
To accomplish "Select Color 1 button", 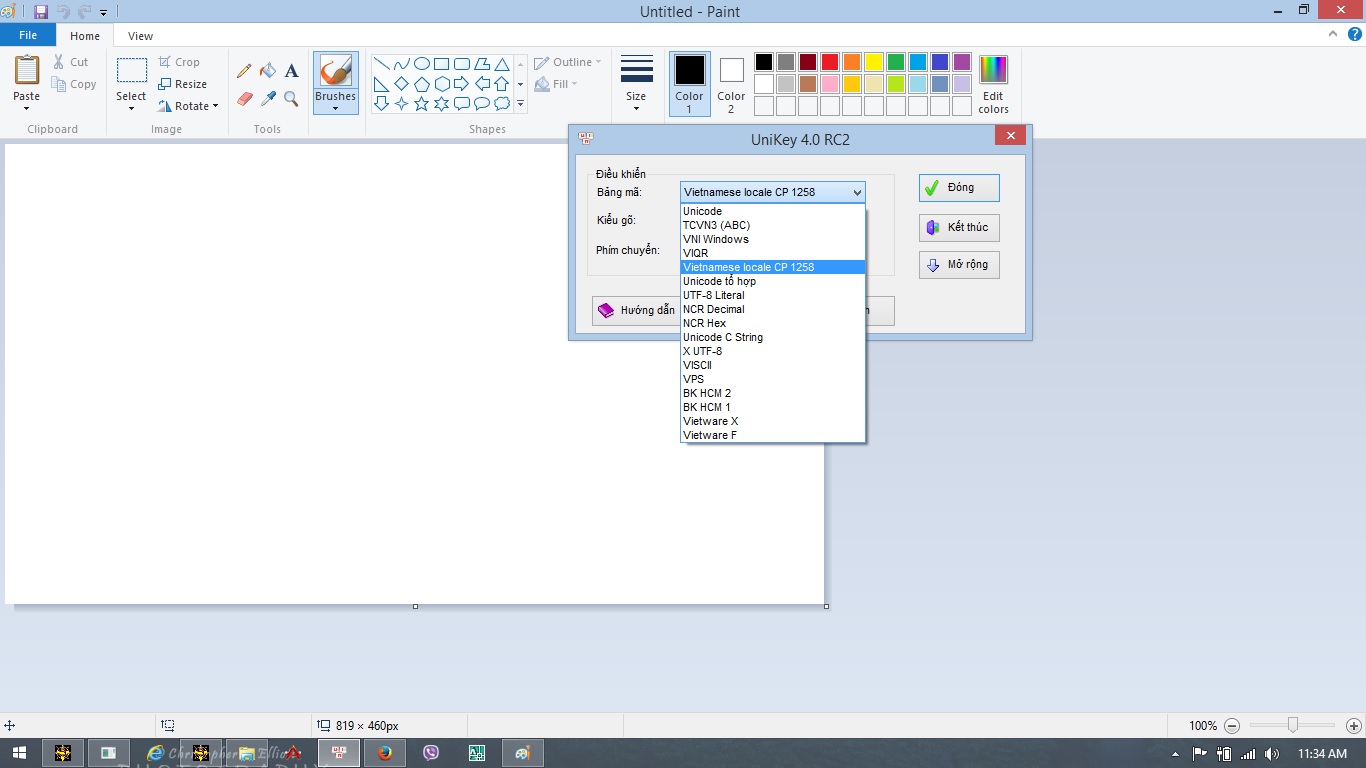I will [689, 84].
